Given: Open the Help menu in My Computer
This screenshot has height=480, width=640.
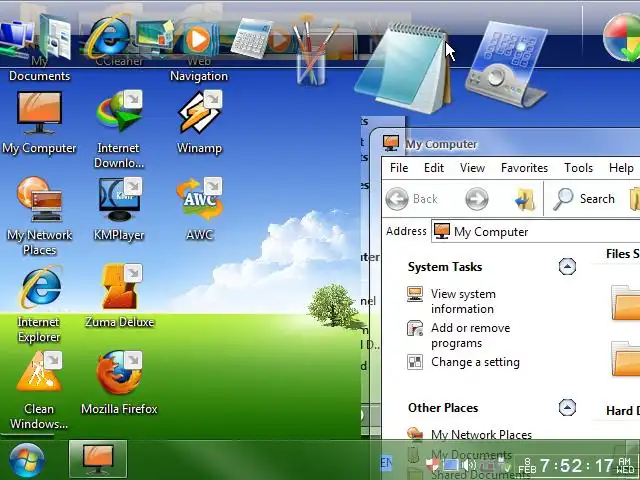Looking at the screenshot, I should [621, 168].
